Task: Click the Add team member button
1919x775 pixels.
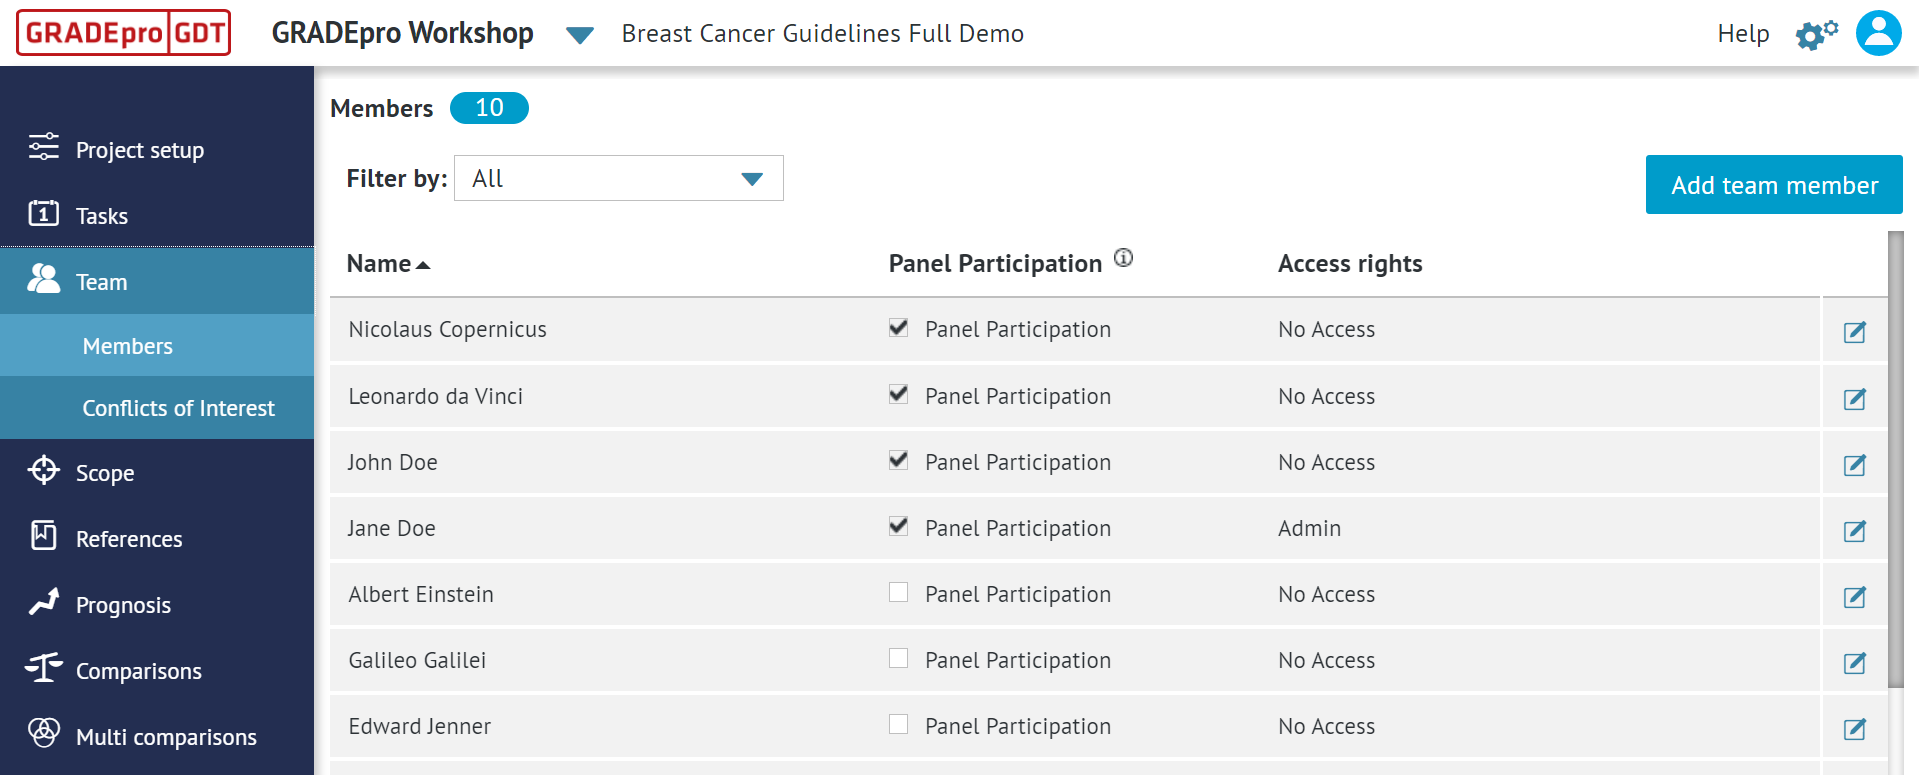Action: point(1773,184)
